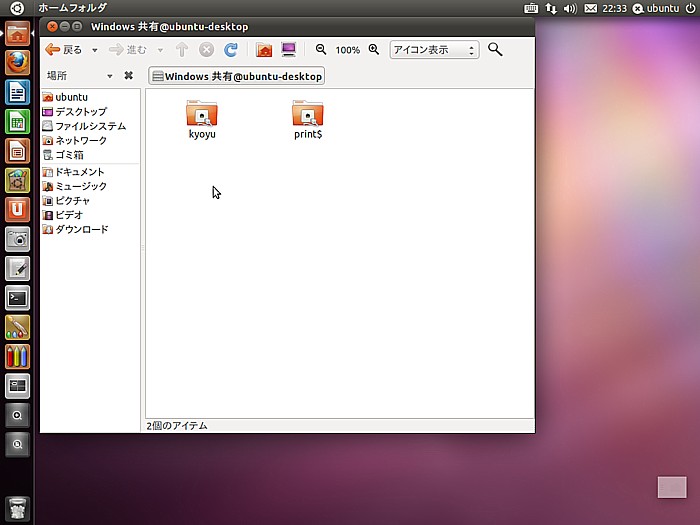Open the アイコン表示 view mode dropdown

434,50
